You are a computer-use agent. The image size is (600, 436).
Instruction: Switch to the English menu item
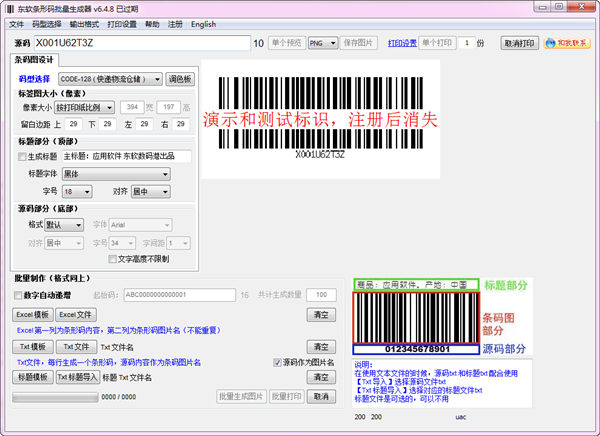203,24
